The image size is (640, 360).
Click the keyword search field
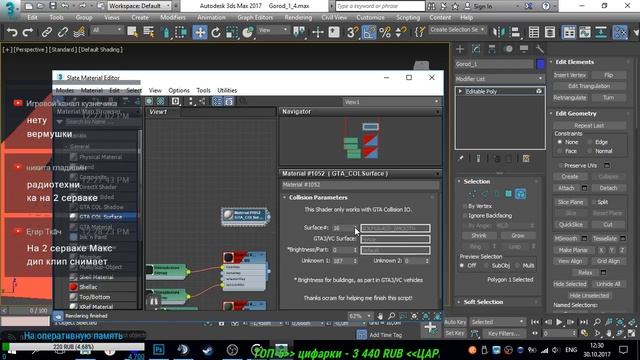coord(380,6)
